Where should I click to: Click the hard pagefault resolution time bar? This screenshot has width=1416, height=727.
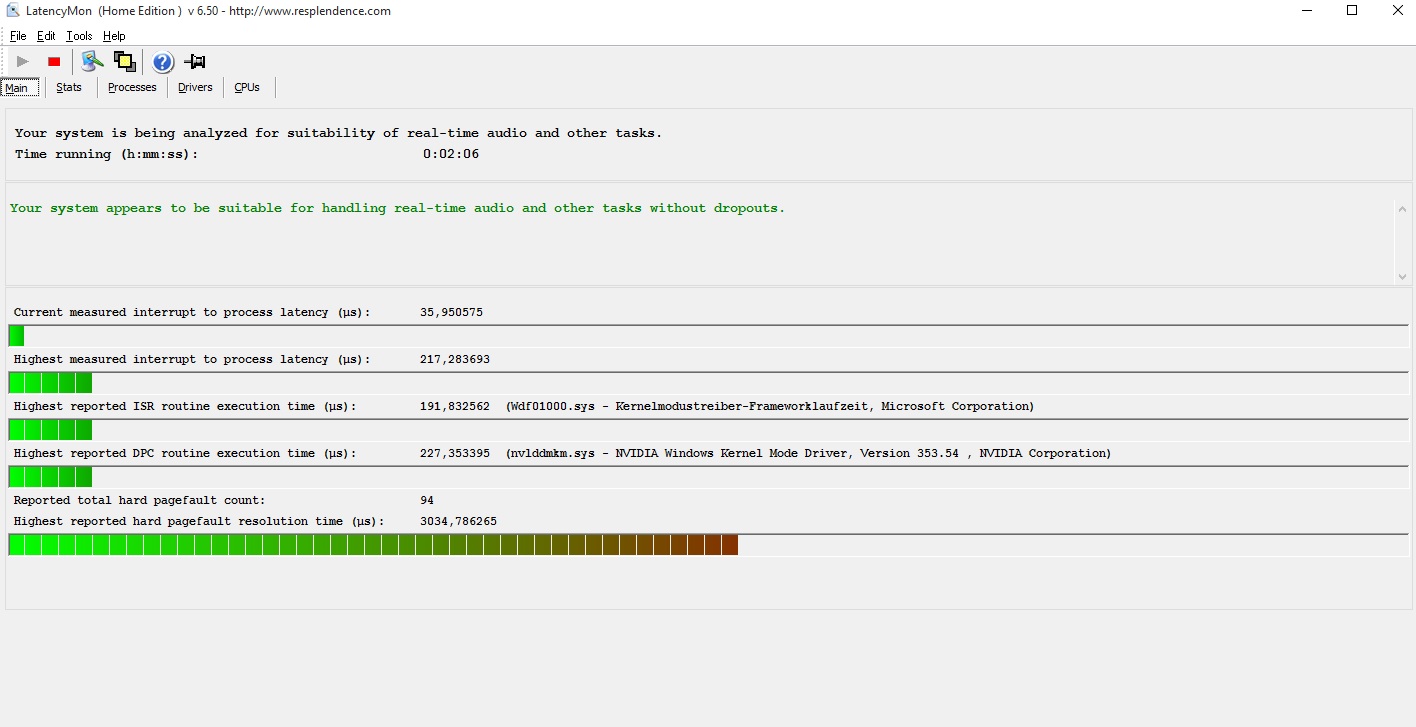[708, 545]
